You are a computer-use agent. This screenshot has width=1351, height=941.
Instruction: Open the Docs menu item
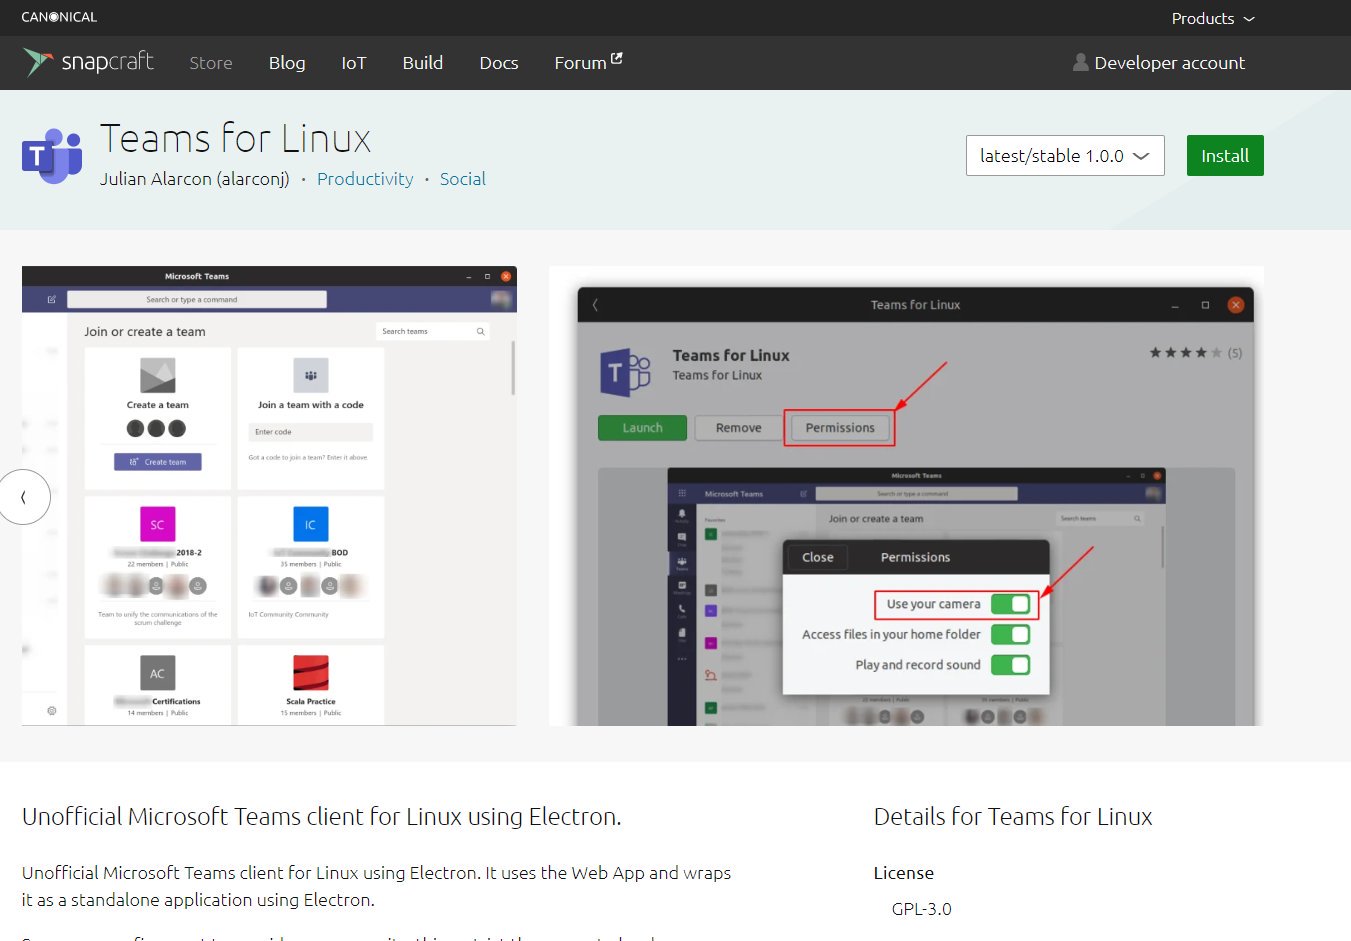tap(499, 63)
